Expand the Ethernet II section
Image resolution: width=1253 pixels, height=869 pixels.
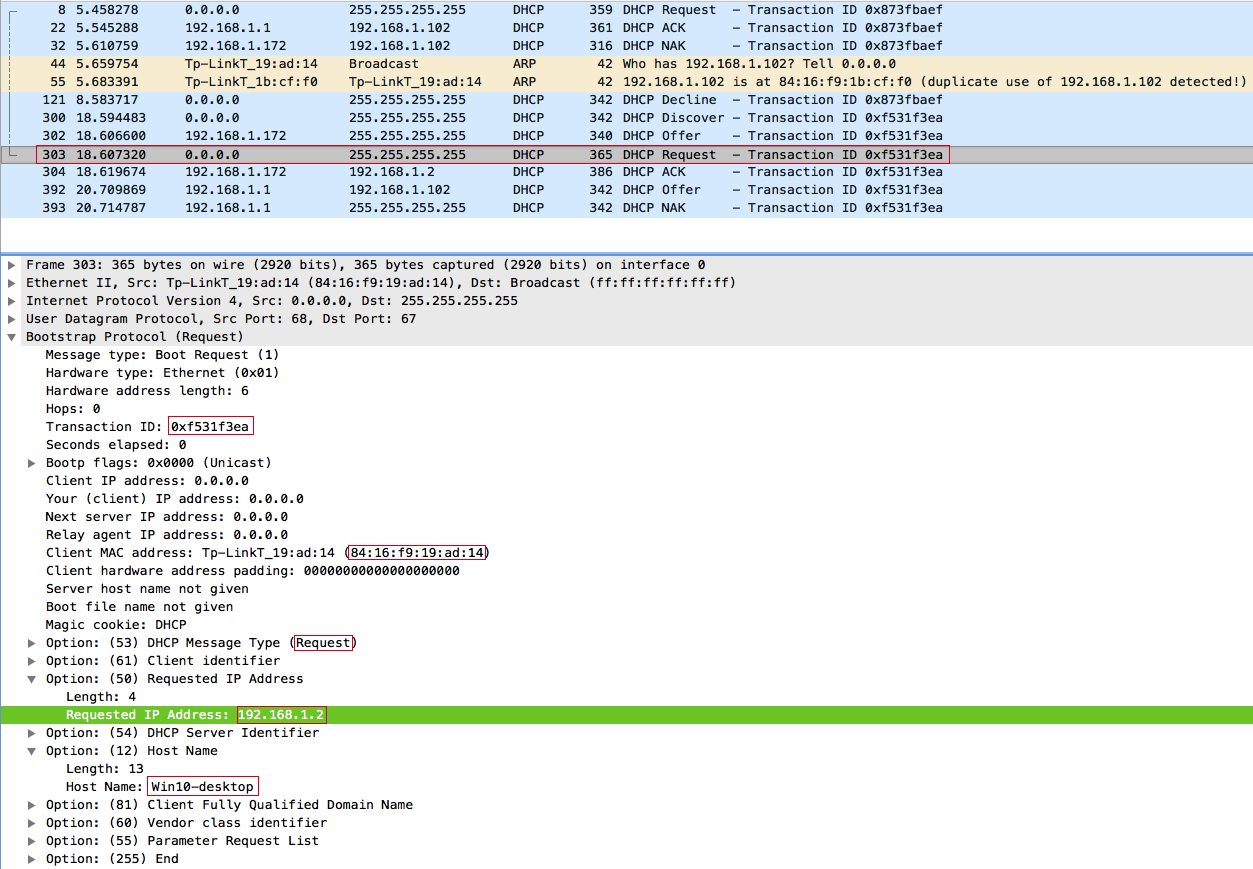[11, 283]
